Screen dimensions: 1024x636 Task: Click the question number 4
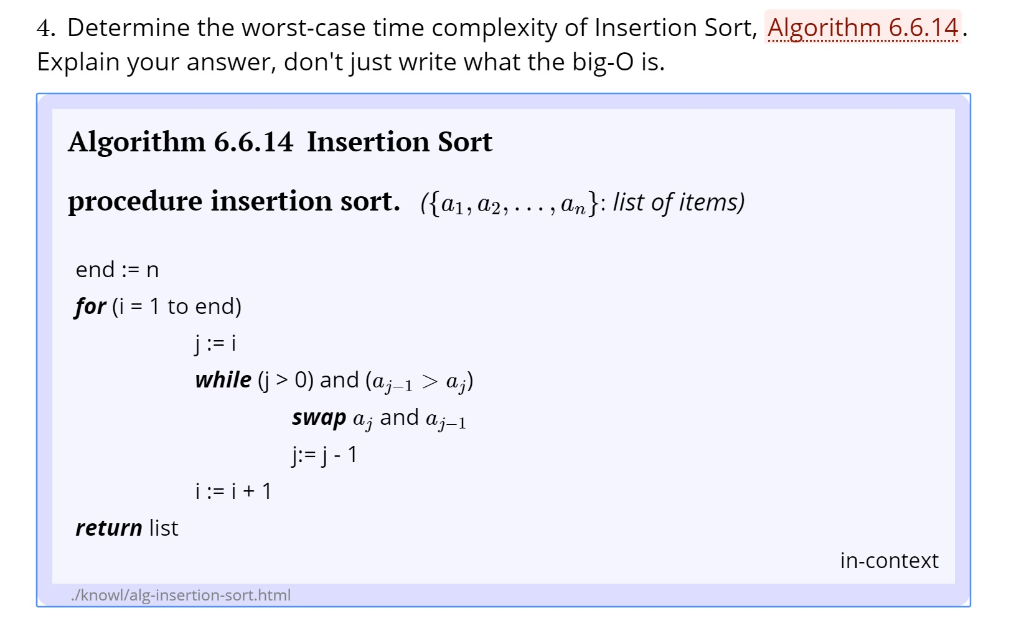tap(46, 28)
